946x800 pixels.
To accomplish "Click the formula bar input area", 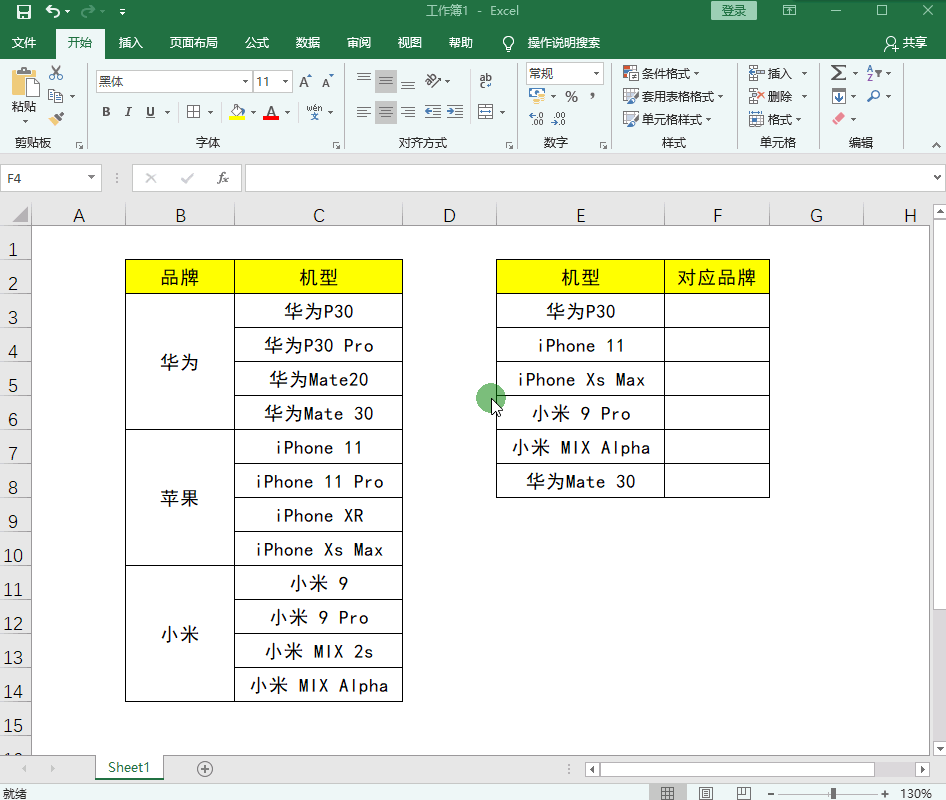I will click(x=588, y=178).
